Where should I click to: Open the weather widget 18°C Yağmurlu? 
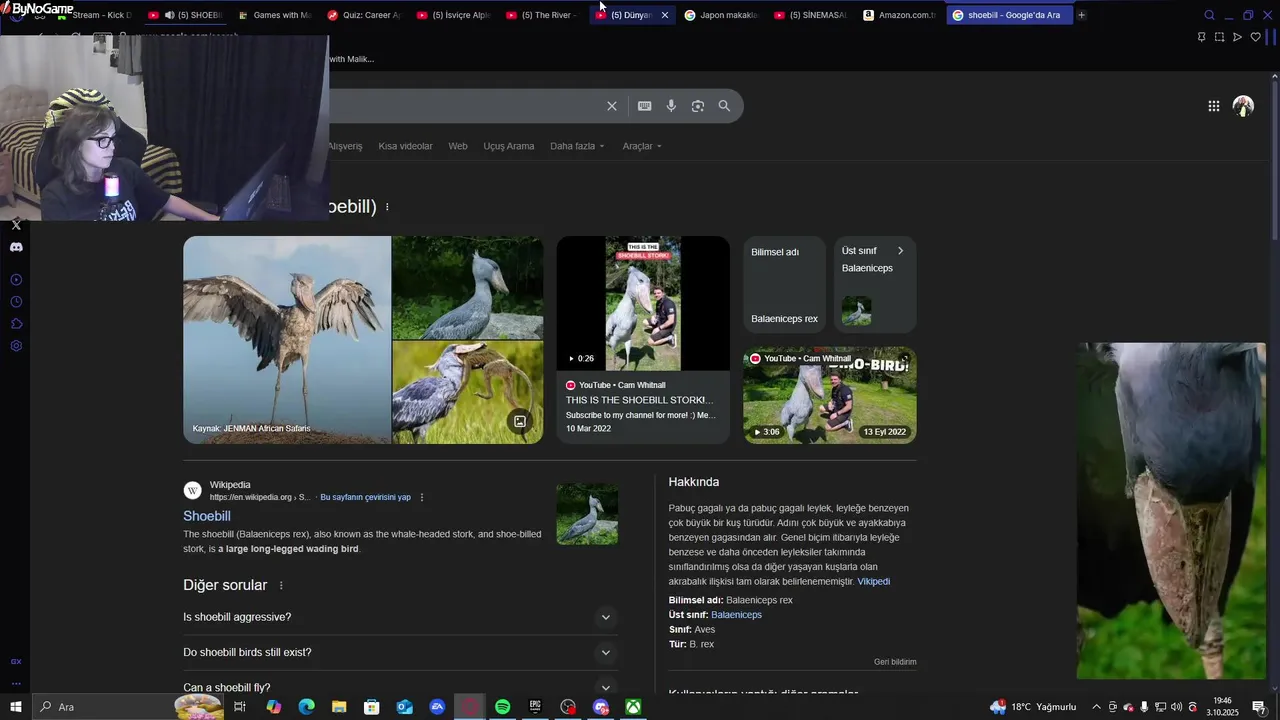(x=1033, y=707)
